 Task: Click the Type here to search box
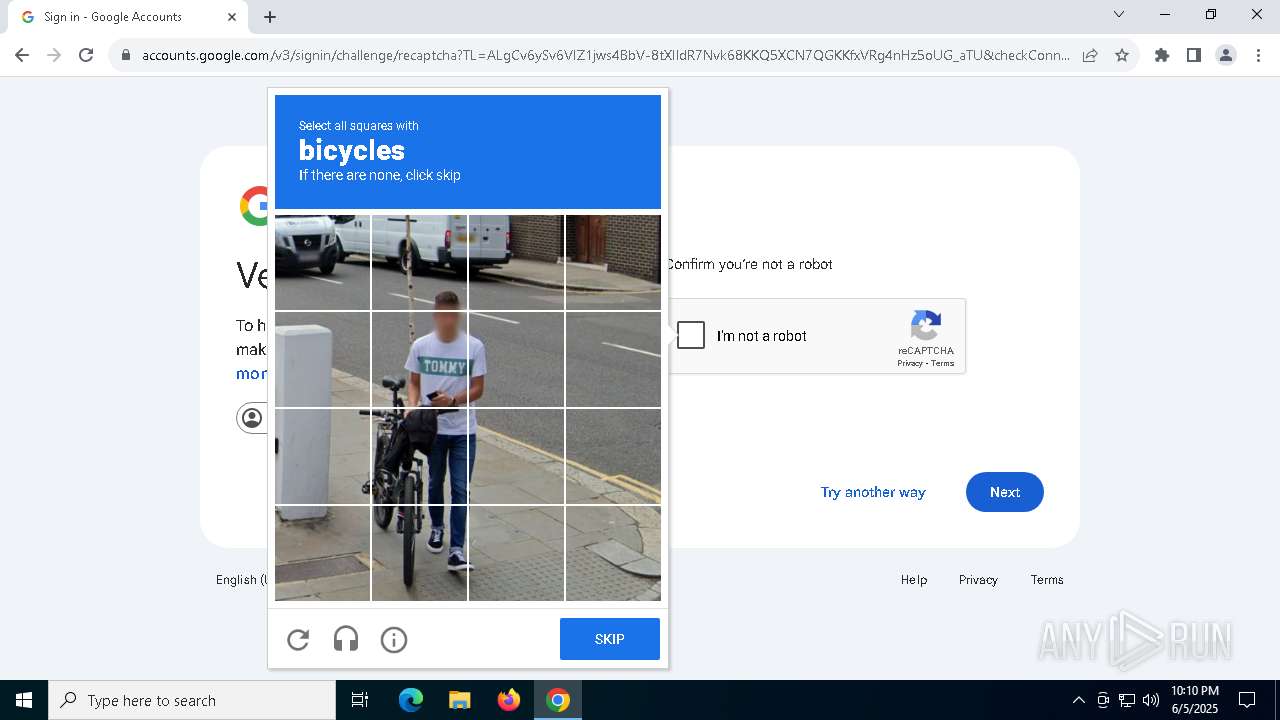coord(192,700)
